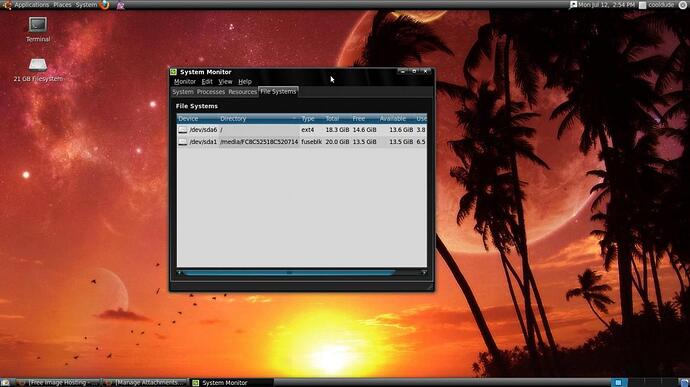The image size is (690, 387).
Task: Open the Help menu
Action: point(245,81)
